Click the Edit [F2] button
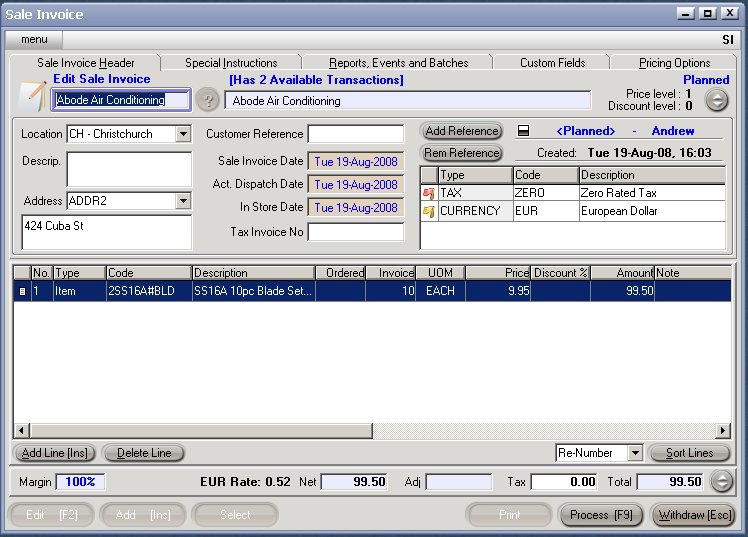This screenshot has width=748, height=537. coord(51,515)
